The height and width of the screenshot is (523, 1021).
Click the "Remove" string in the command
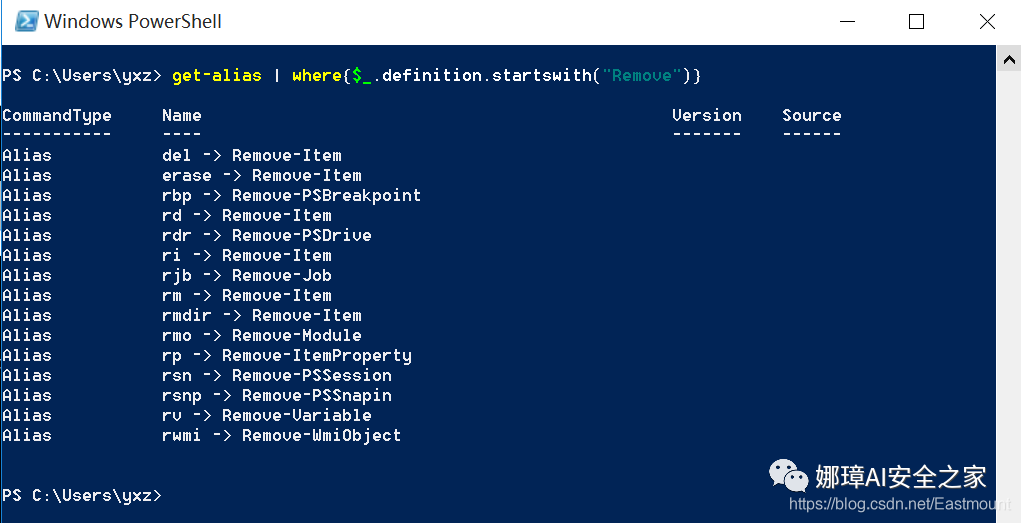pyautogui.click(x=641, y=76)
